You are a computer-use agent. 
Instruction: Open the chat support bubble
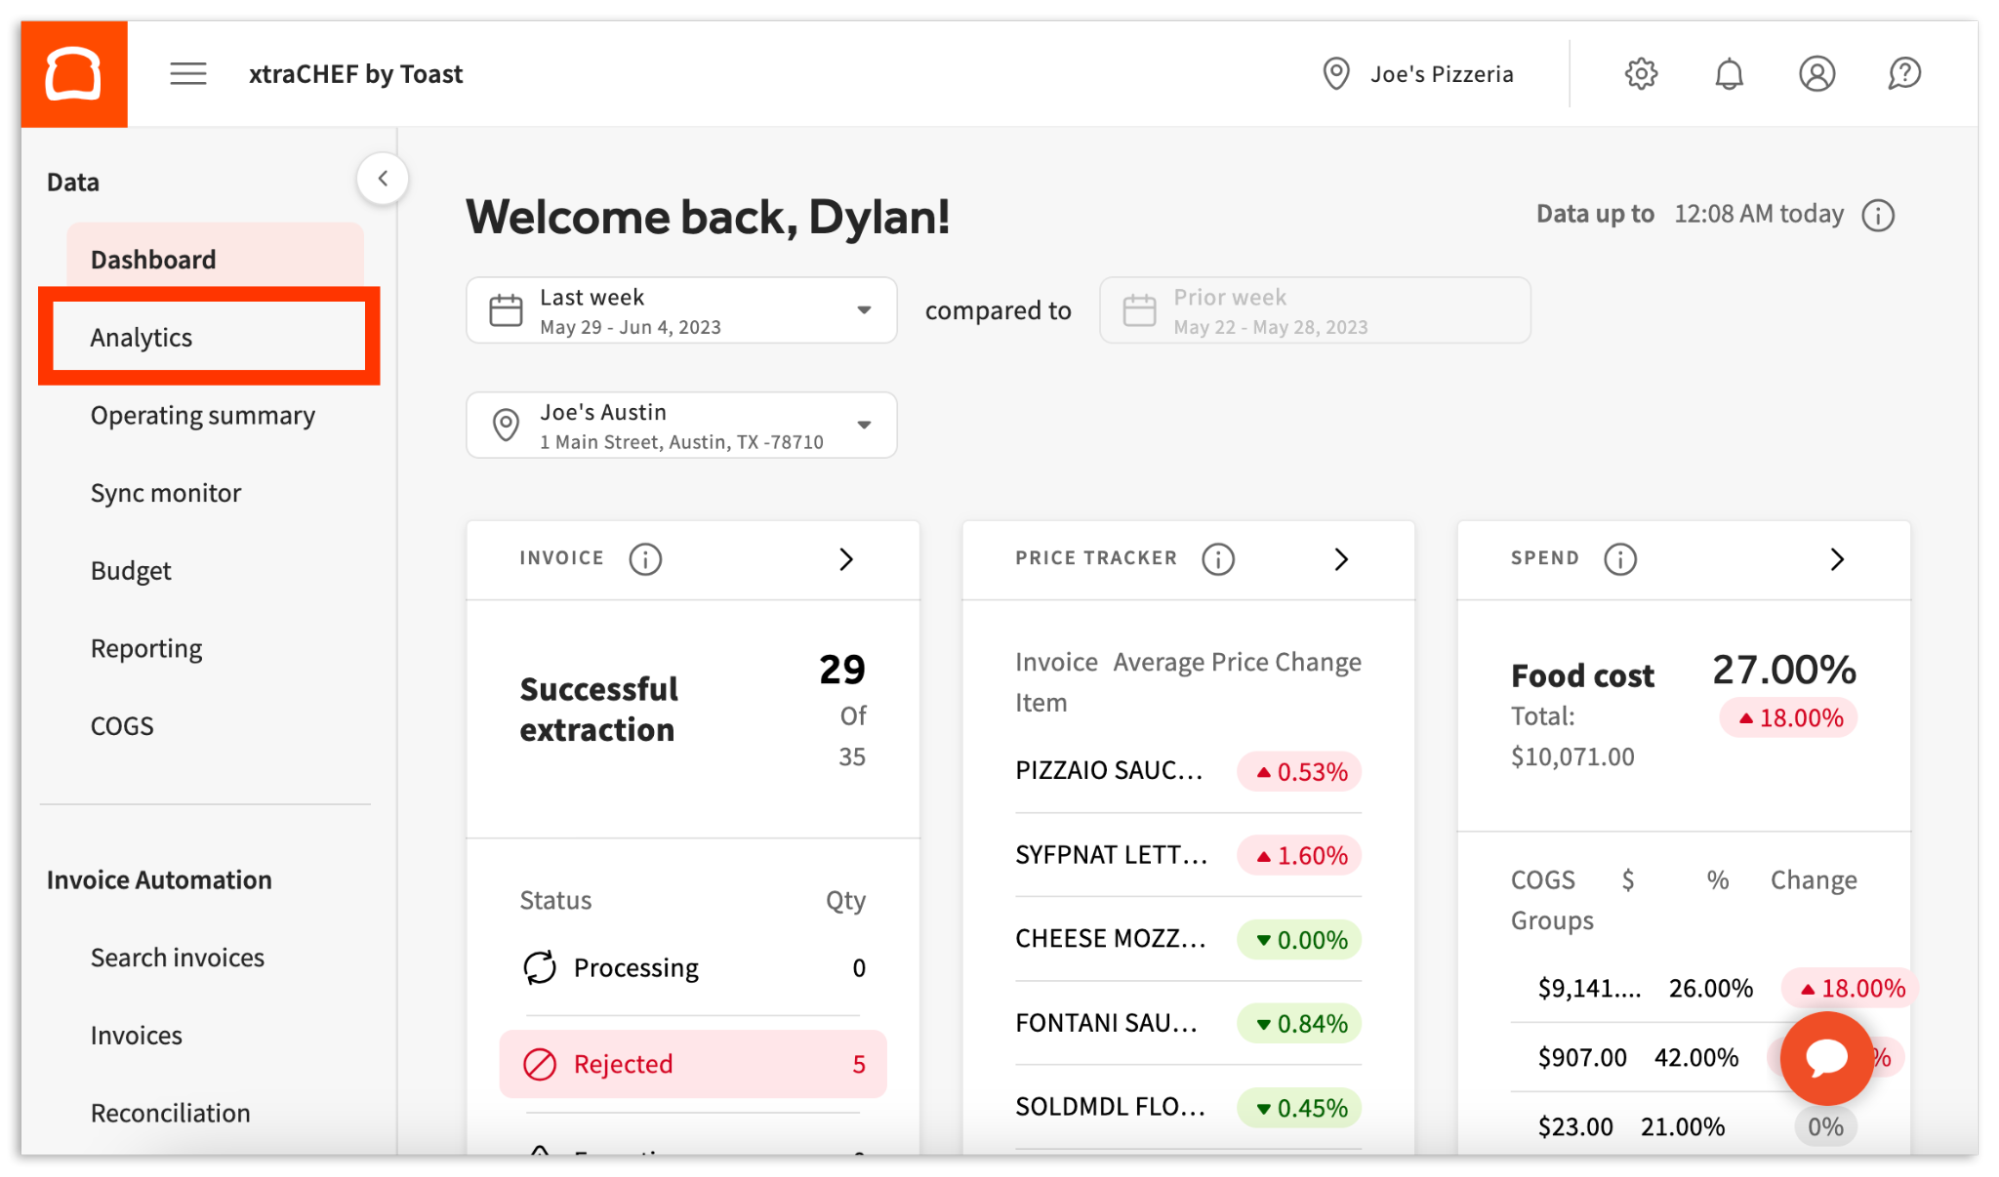pyautogui.click(x=1826, y=1058)
